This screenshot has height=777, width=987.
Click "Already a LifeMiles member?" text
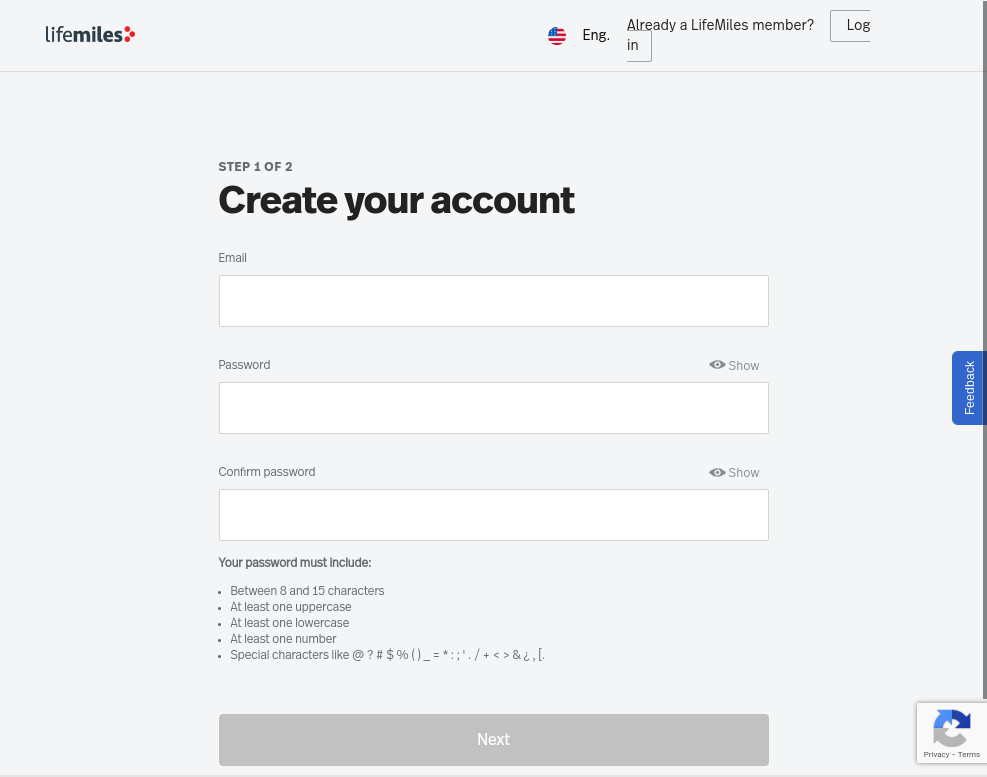point(720,25)
